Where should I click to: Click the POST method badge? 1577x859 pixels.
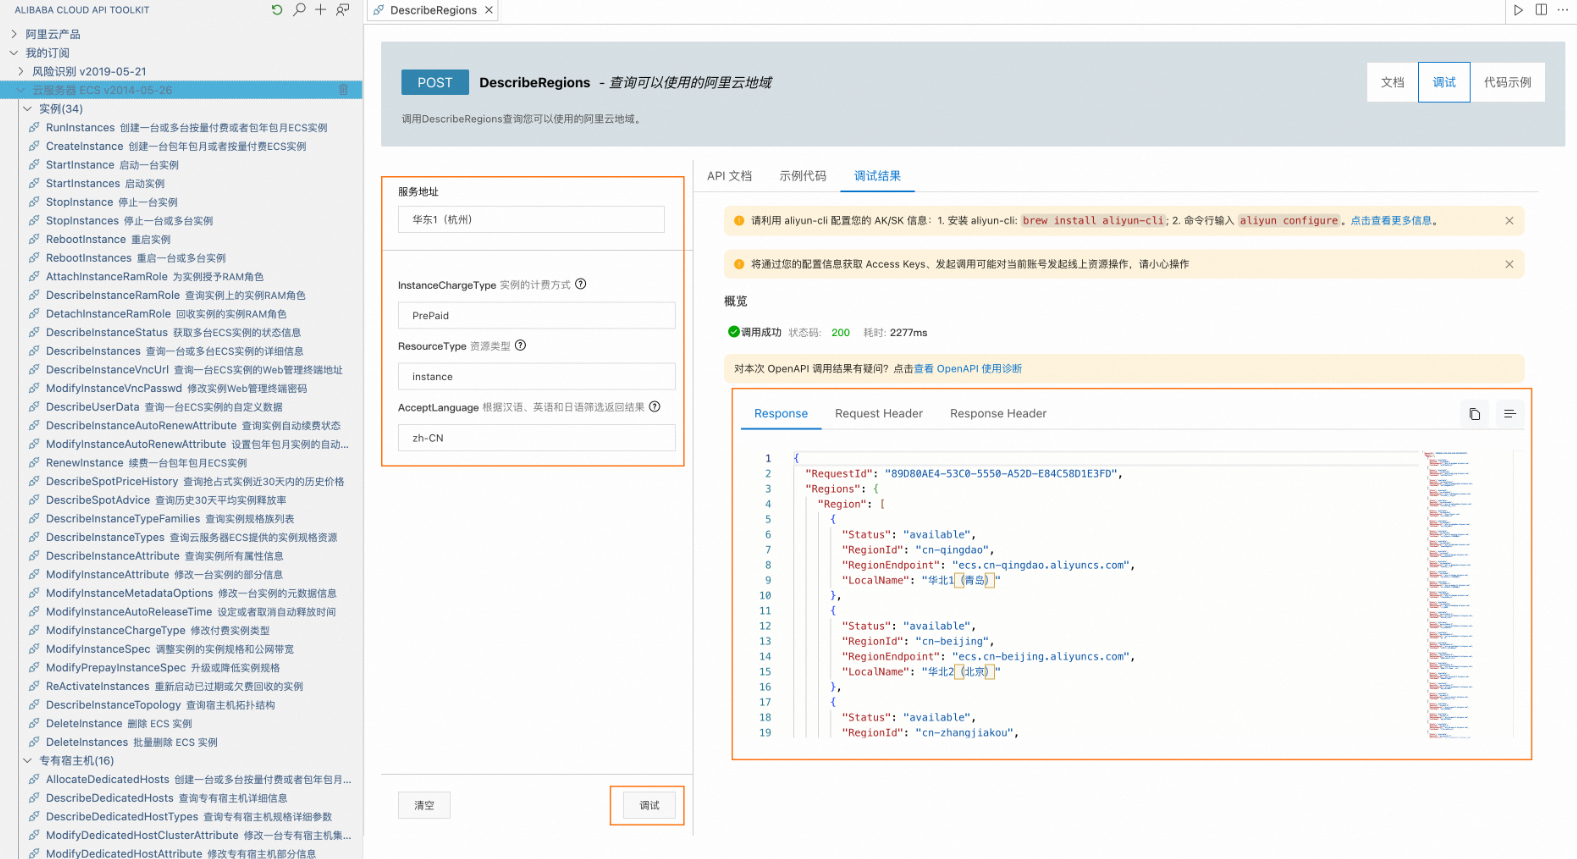(x=435, y=83)
